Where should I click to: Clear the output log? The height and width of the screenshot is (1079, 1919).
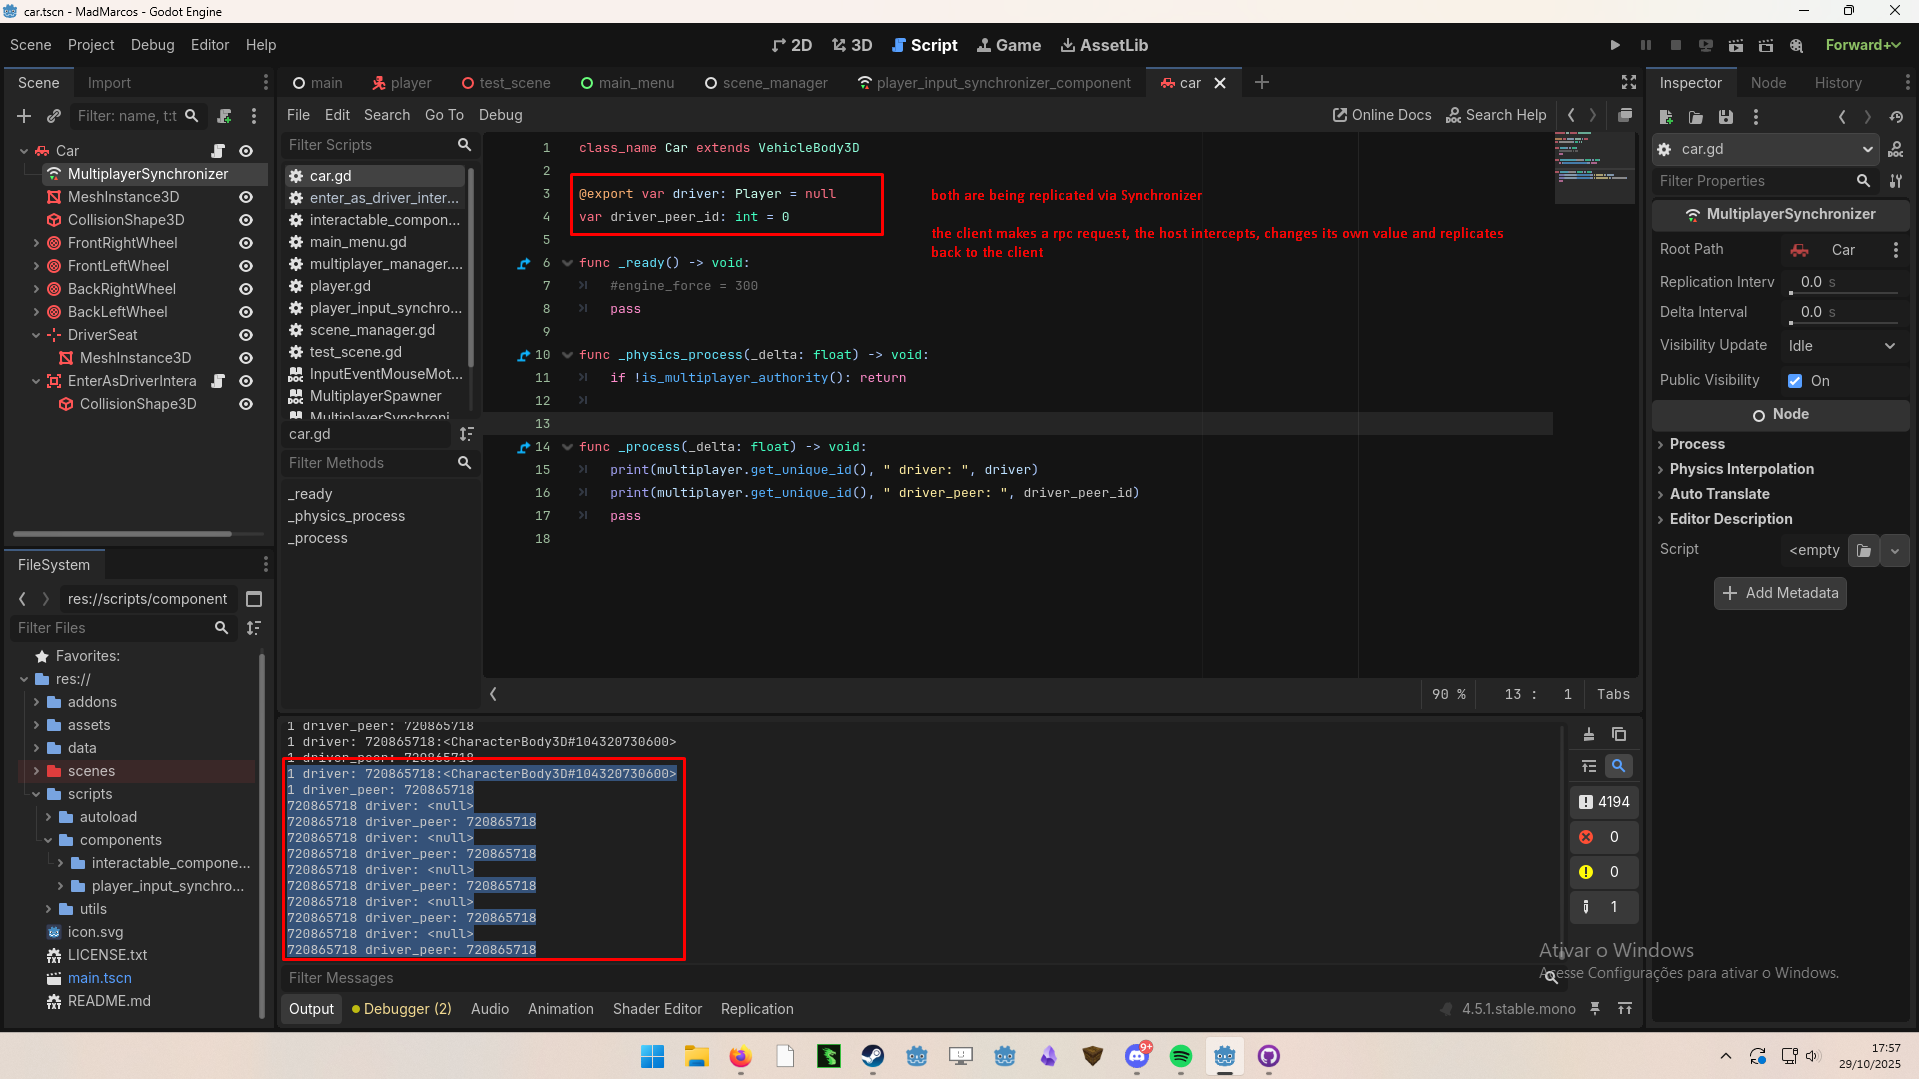pyautogui.click(x=1589, y=734)
